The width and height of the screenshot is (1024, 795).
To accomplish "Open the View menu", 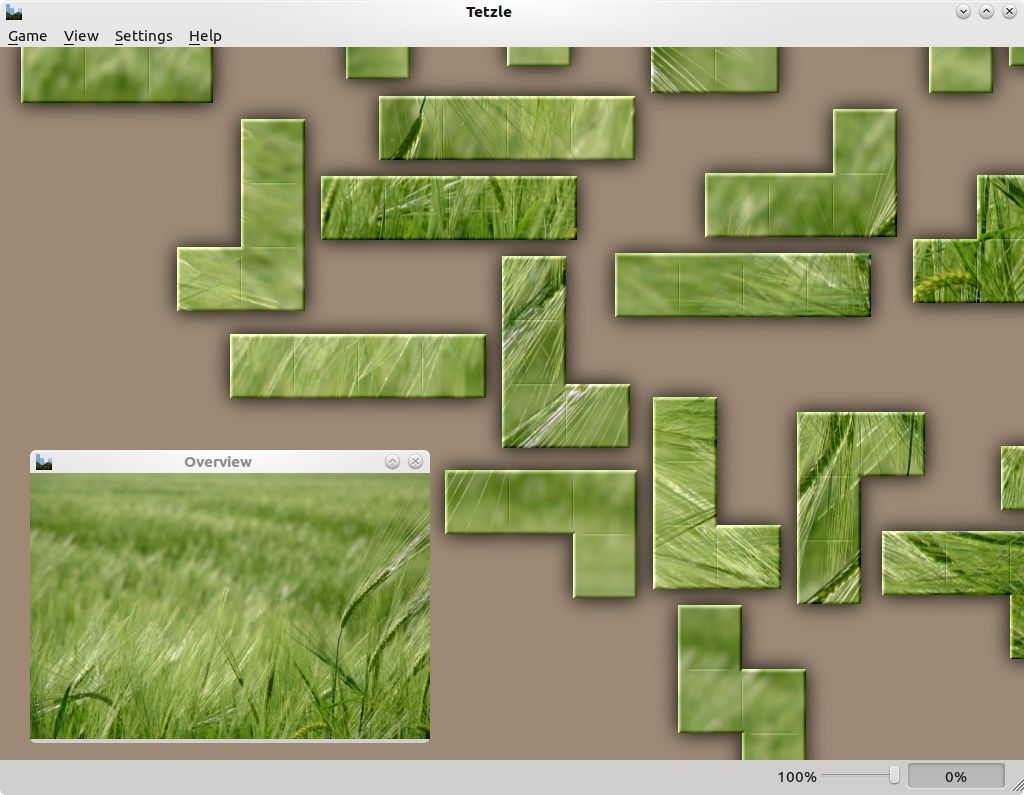I will [81, 36].
